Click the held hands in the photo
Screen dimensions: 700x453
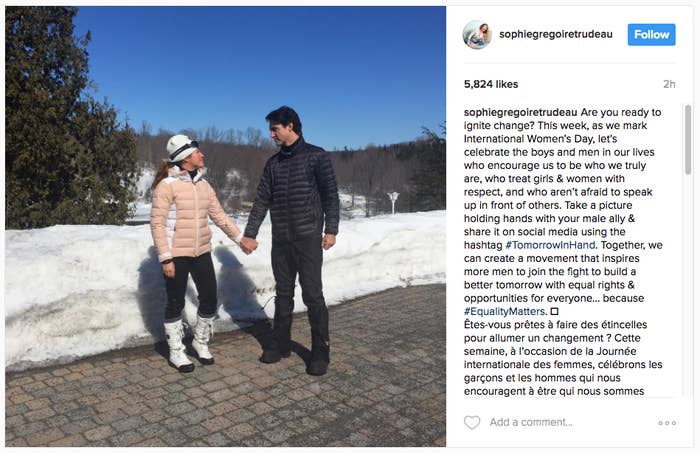click(248, 245)
